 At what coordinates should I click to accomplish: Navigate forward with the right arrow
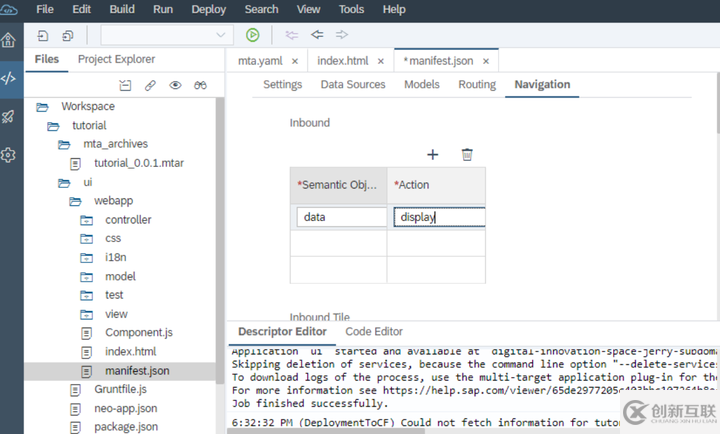342,34
